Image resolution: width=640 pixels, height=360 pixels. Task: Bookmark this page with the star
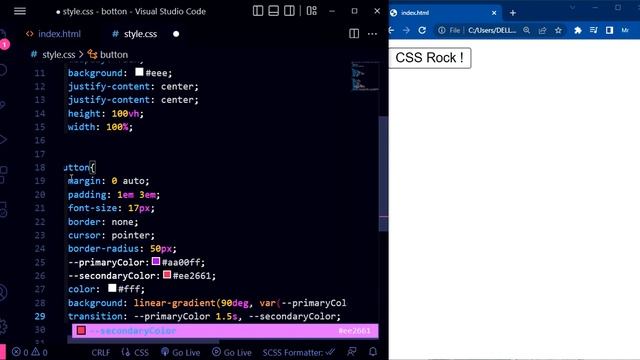pos(558,30)
